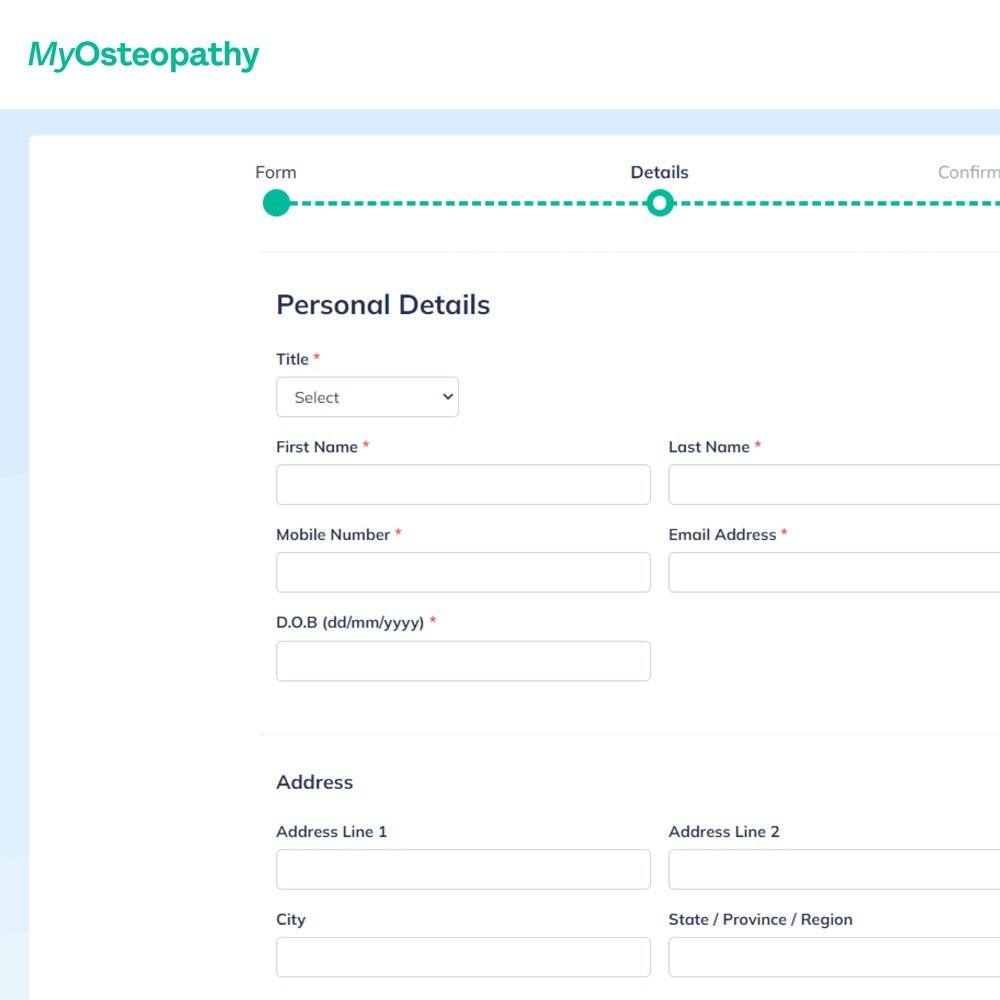Focus the Last Name input field
The width and height of the screenshot is (1000, 1000).
834,485
